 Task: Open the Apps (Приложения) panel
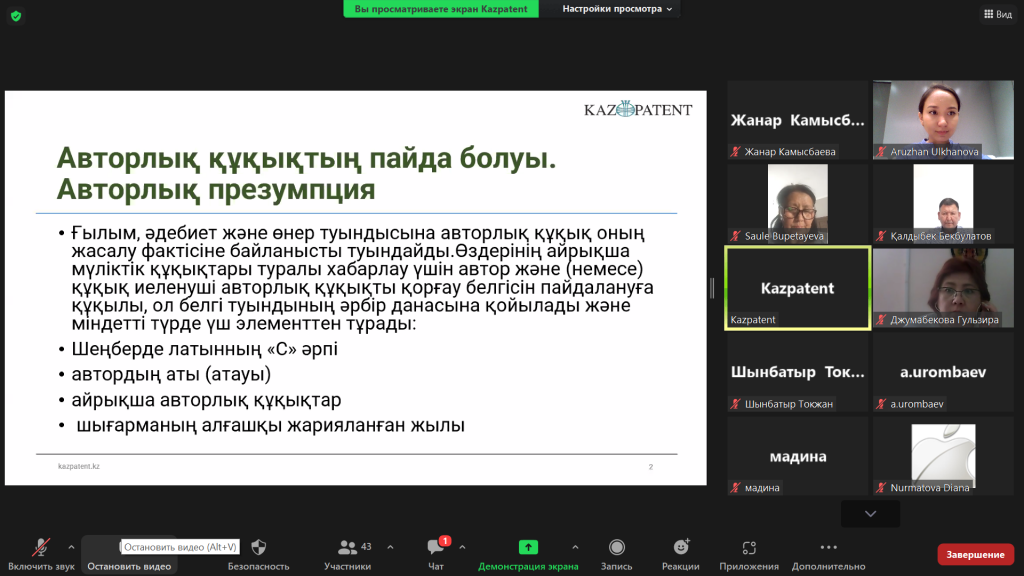coord(748,548)
